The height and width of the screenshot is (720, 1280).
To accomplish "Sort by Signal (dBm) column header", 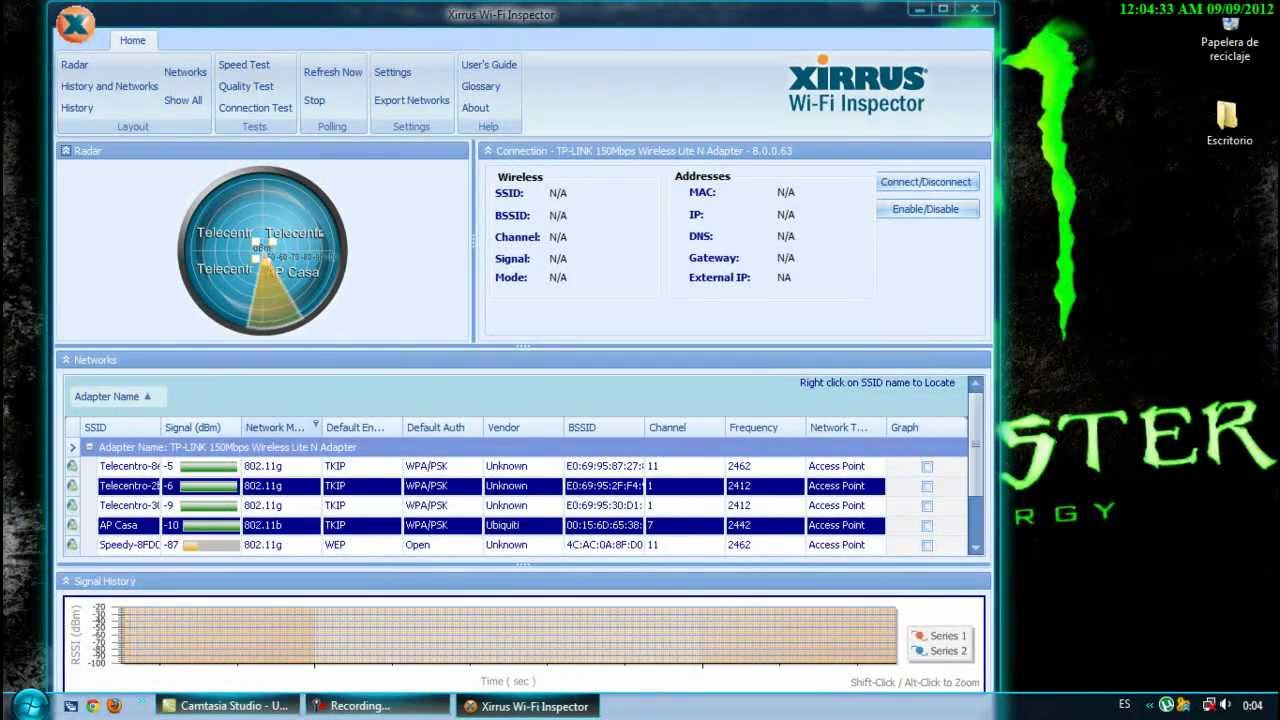I will [200, 427].
